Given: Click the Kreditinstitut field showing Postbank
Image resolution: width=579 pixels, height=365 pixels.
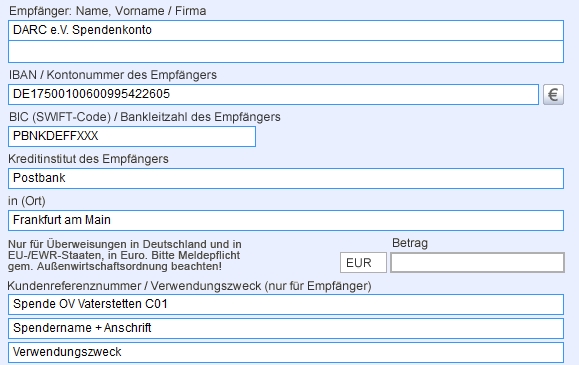Looking at the screenshot, I should coord(286,178).
